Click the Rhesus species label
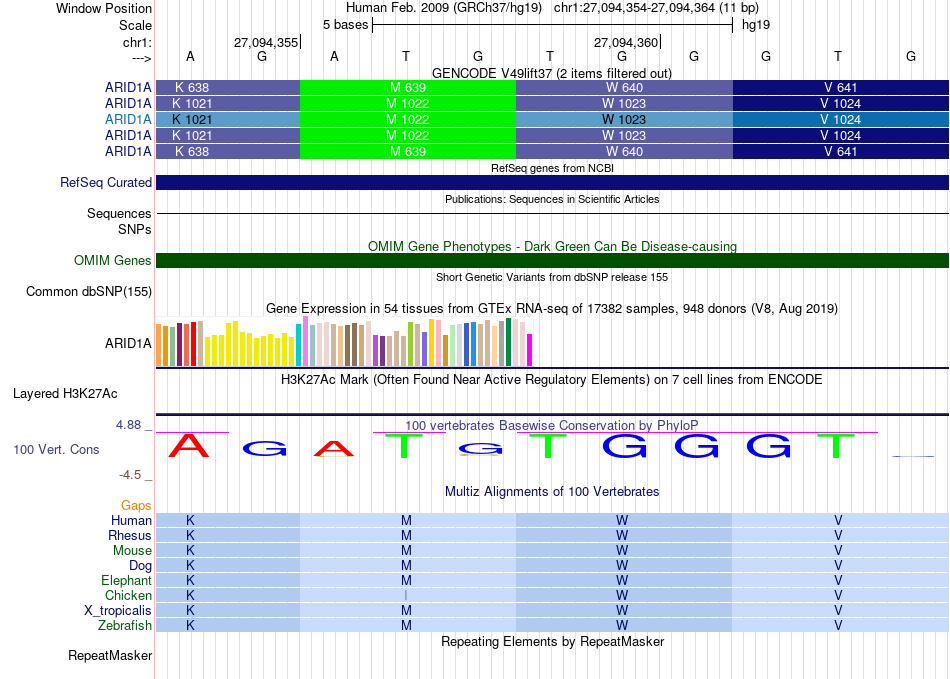Screen dimensions: 950x679 pos(130,535)
